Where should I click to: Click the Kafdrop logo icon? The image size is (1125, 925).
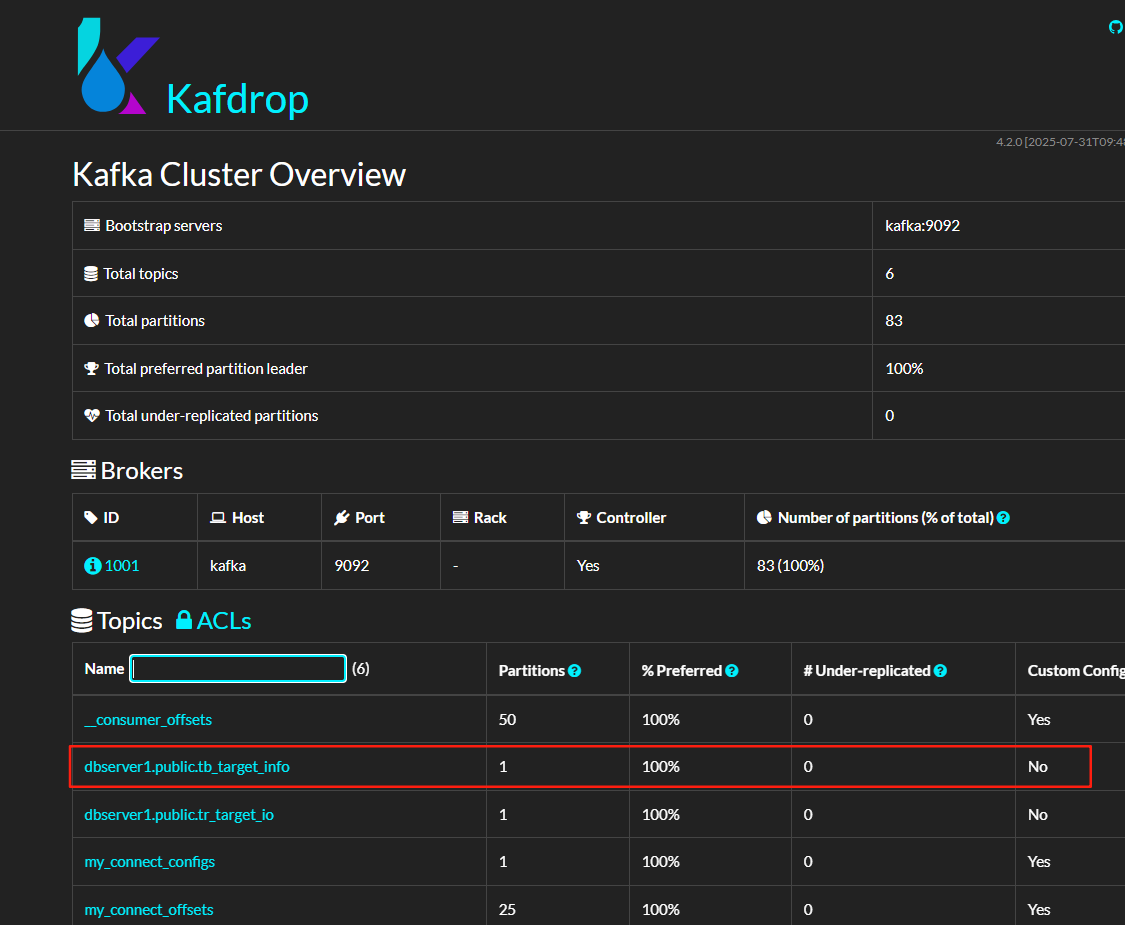[118, 66]
